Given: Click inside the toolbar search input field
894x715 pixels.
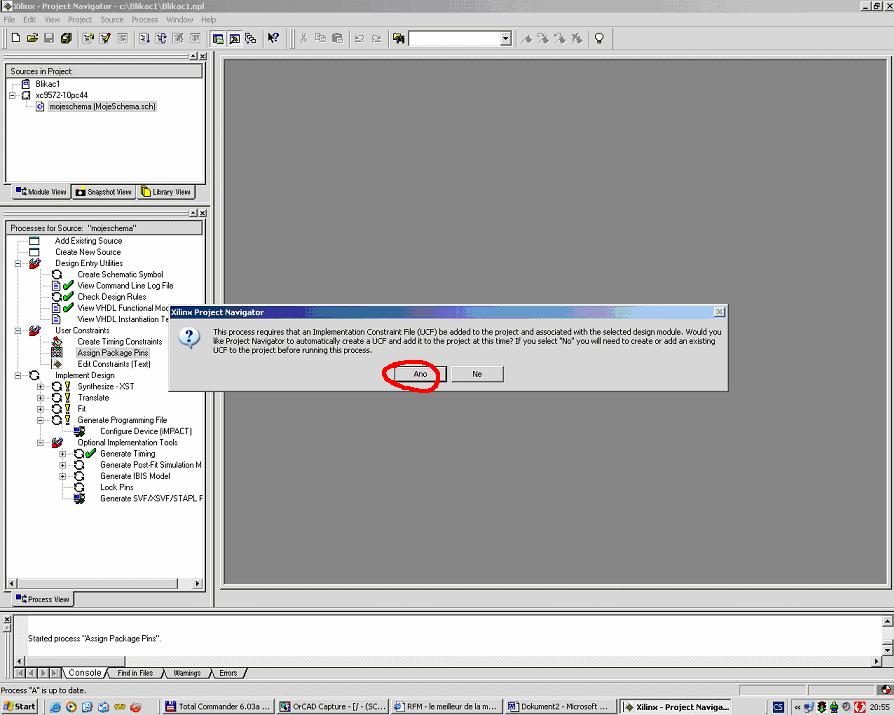Looking at the screenshot, I should pos(454,39).
